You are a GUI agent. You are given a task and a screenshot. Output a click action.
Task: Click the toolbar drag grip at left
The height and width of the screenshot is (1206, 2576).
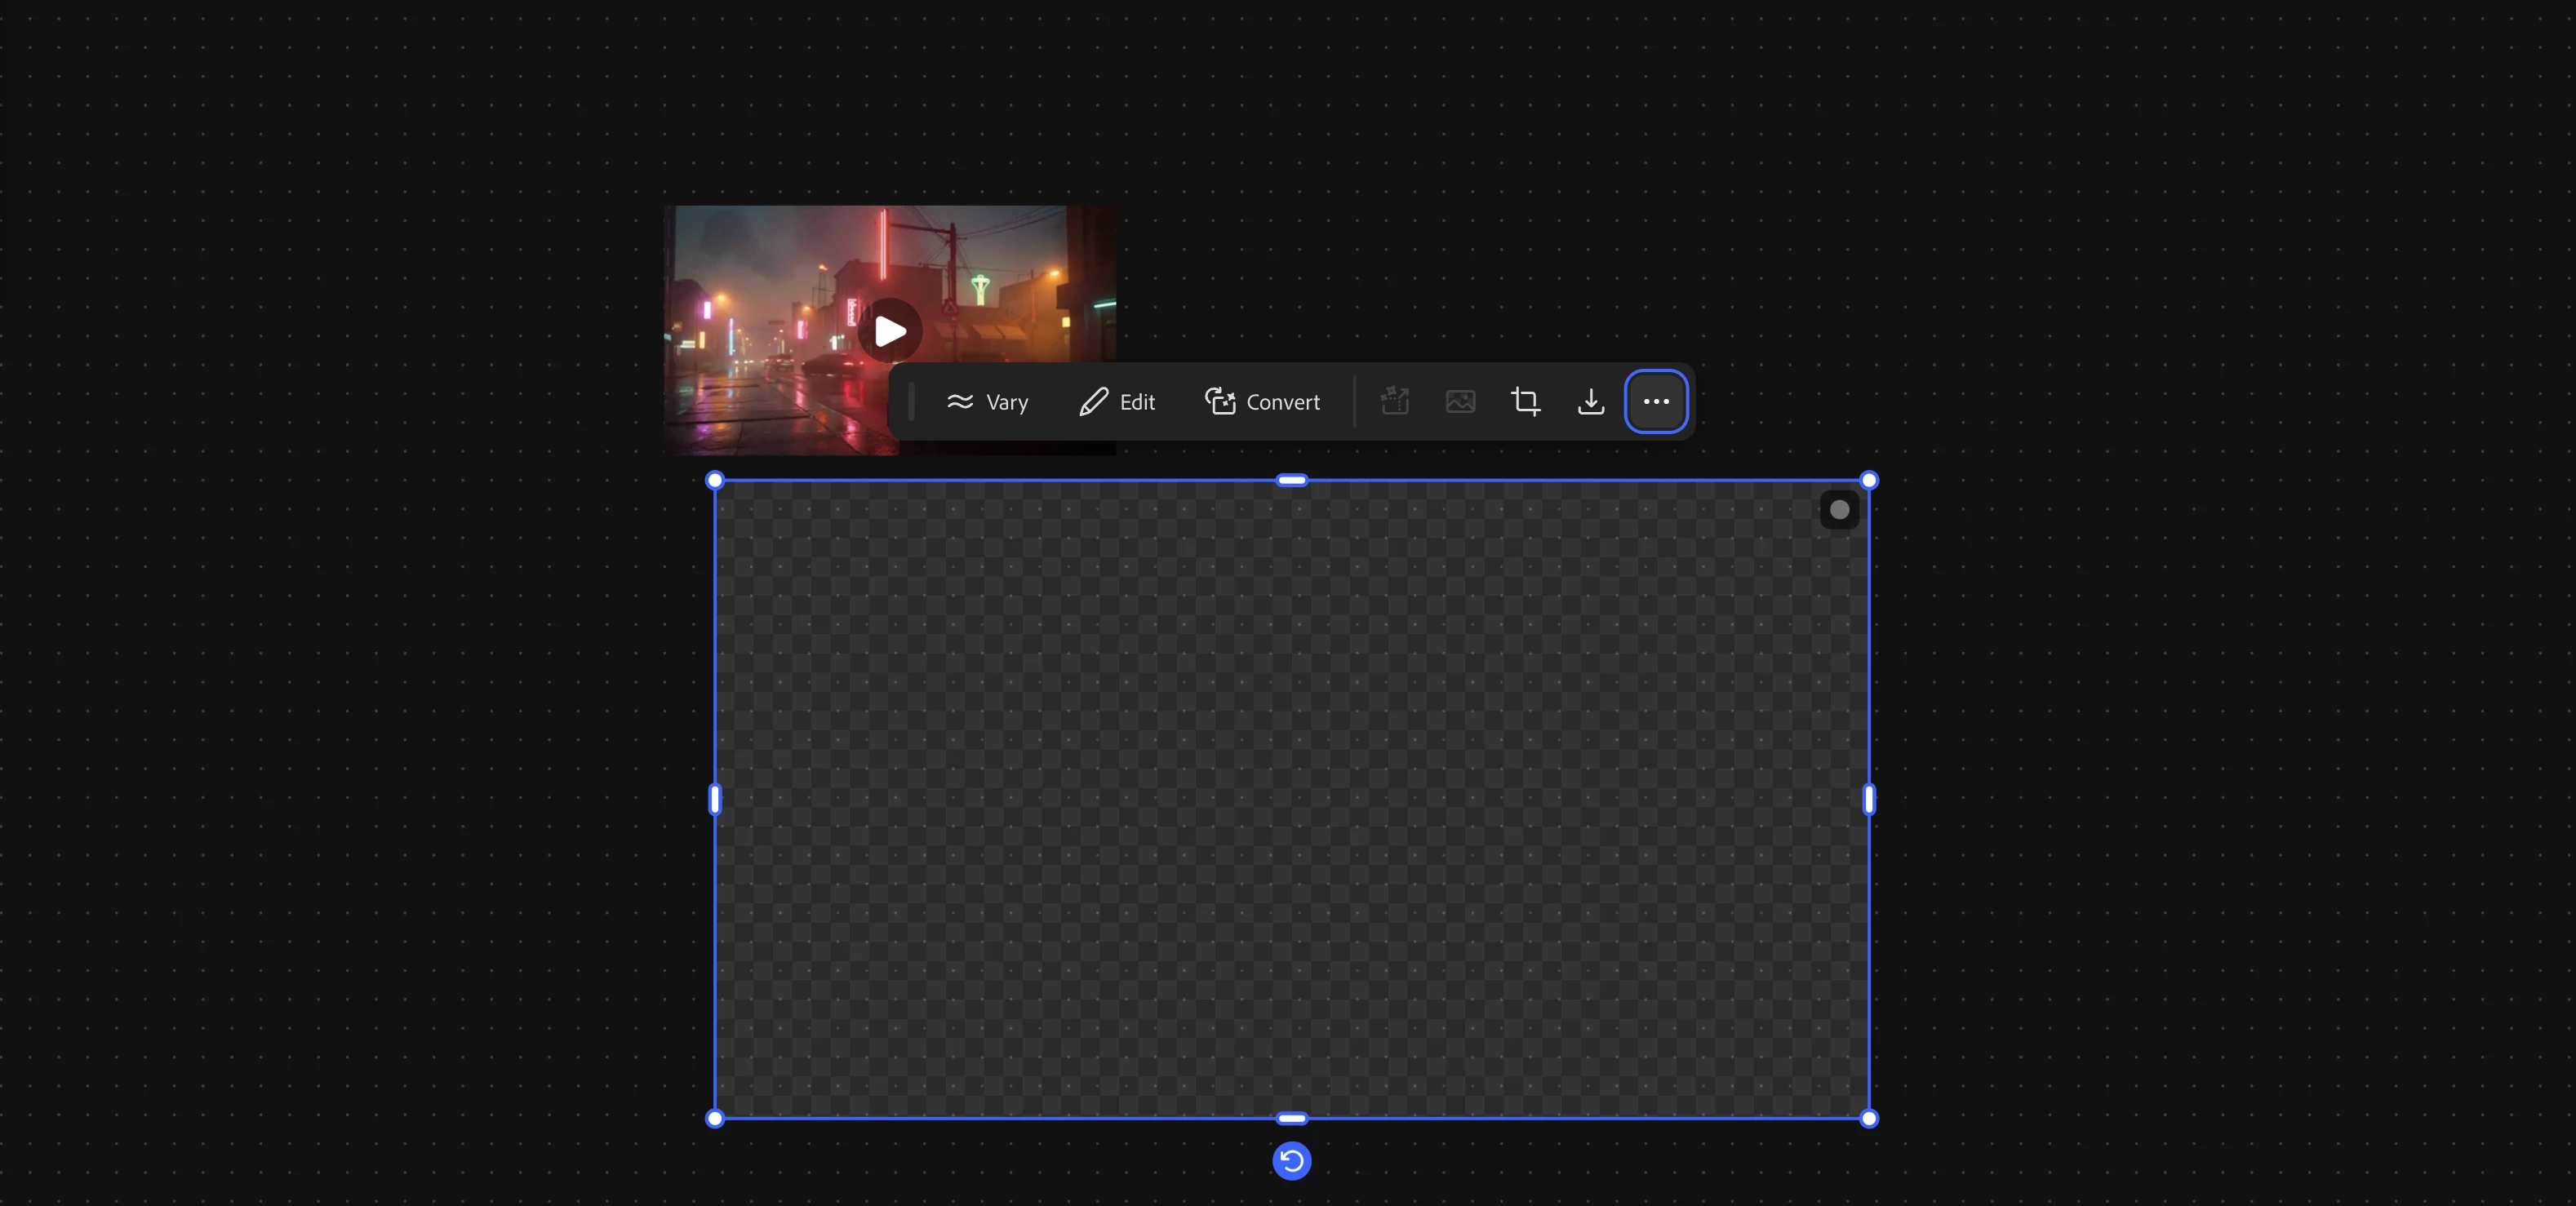(x=912, y=402)
